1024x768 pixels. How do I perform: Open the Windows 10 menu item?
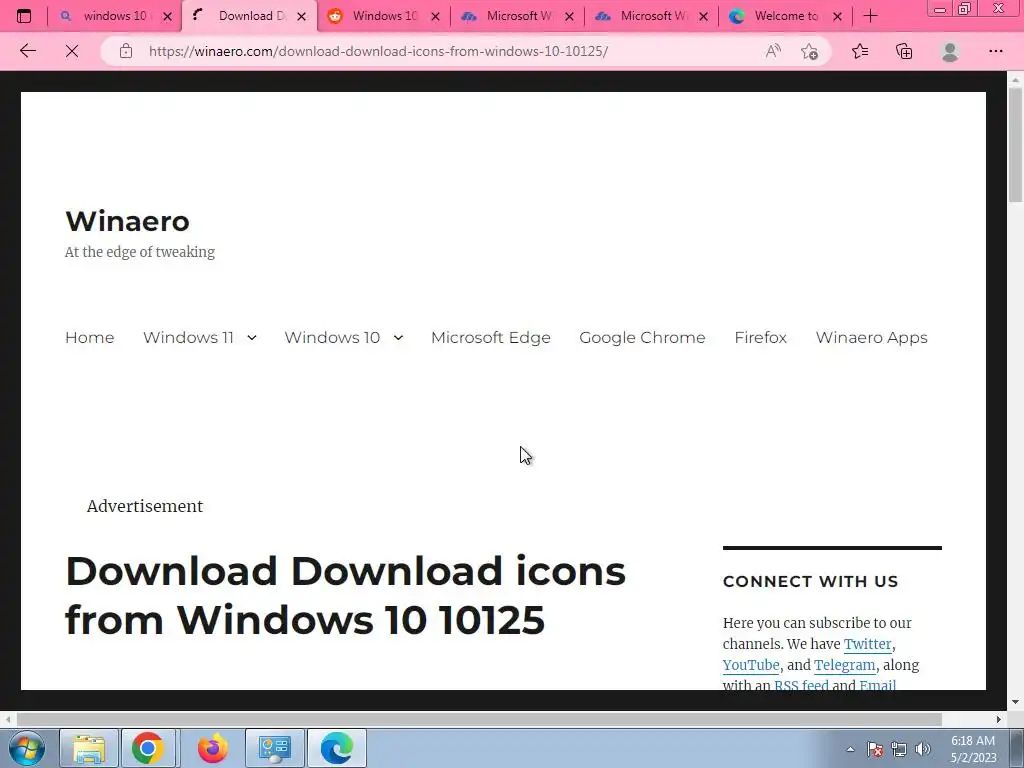pos(332,338)
